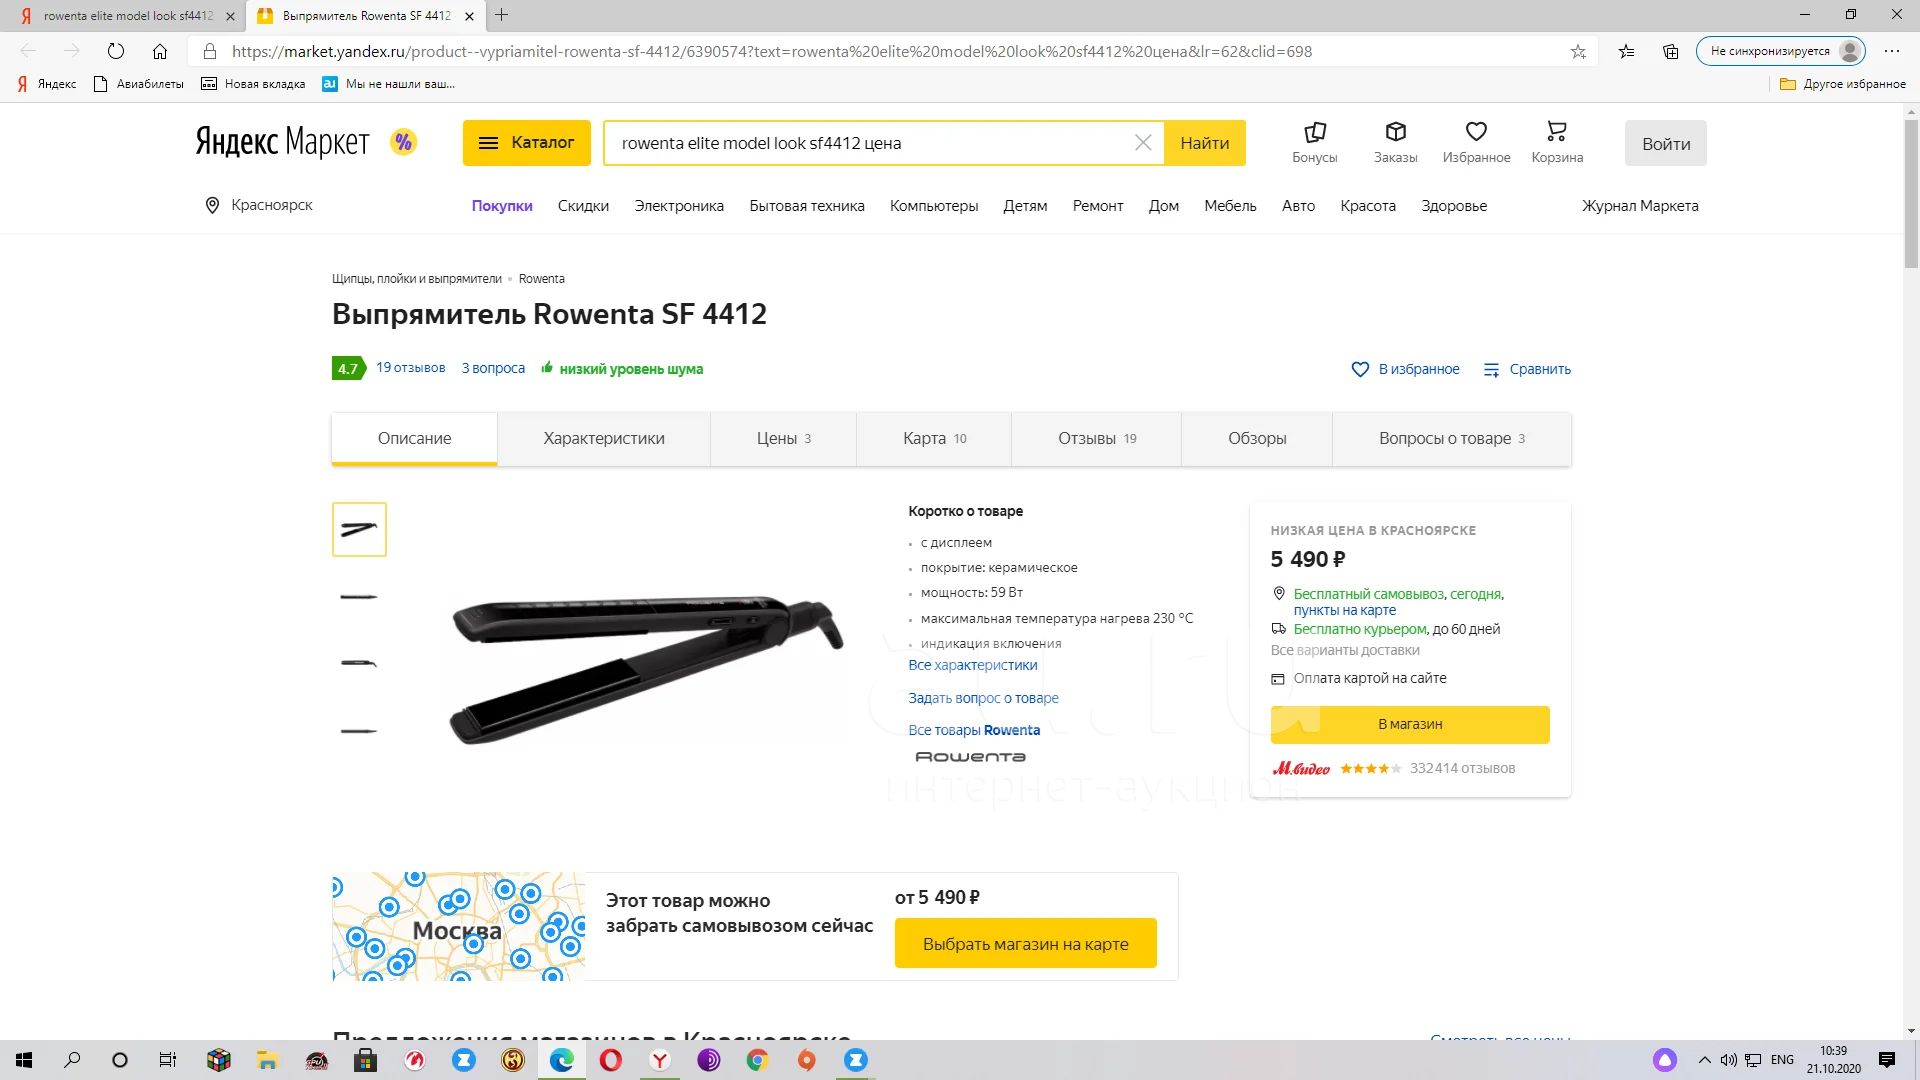Open the Карта tab
The height and width of the screenshot is (1080, 1920).
click(934, 438)
